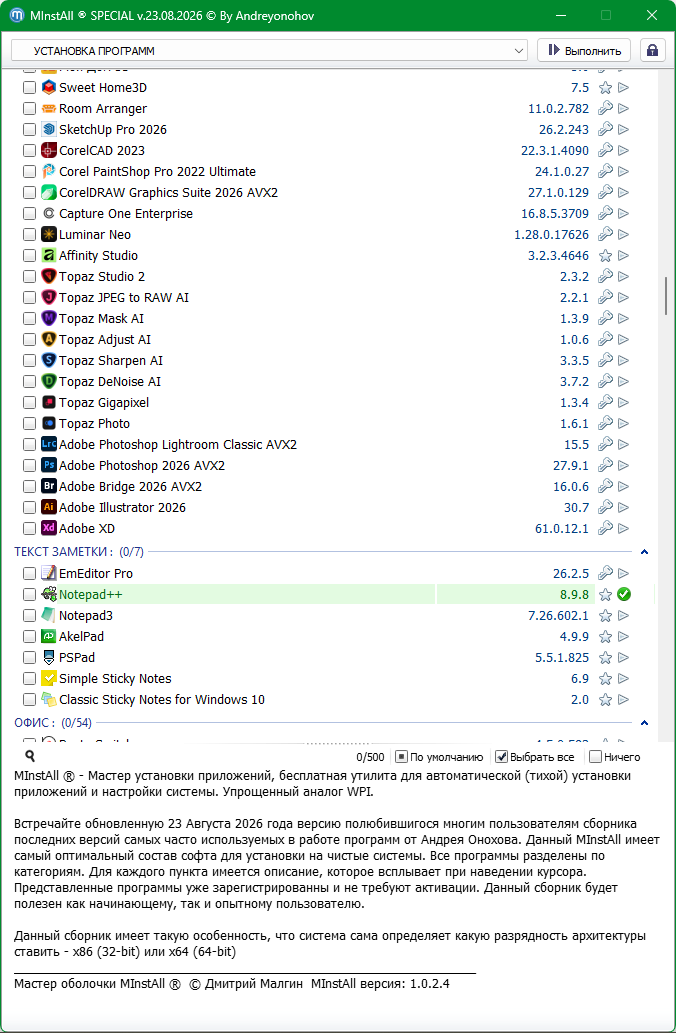Click the Adobe Bridge Br icon
Image resolution: width=676 pixels, height=1033 pixels.
tap(49, 487)
